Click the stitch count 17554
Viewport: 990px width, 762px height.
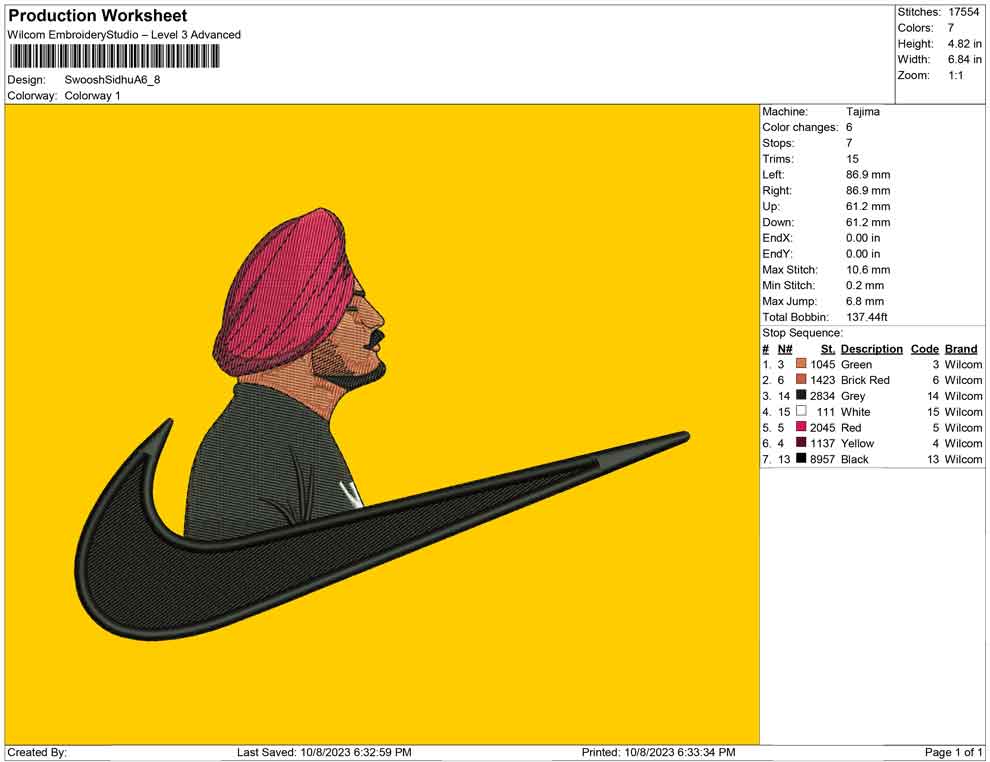point(963,12)
